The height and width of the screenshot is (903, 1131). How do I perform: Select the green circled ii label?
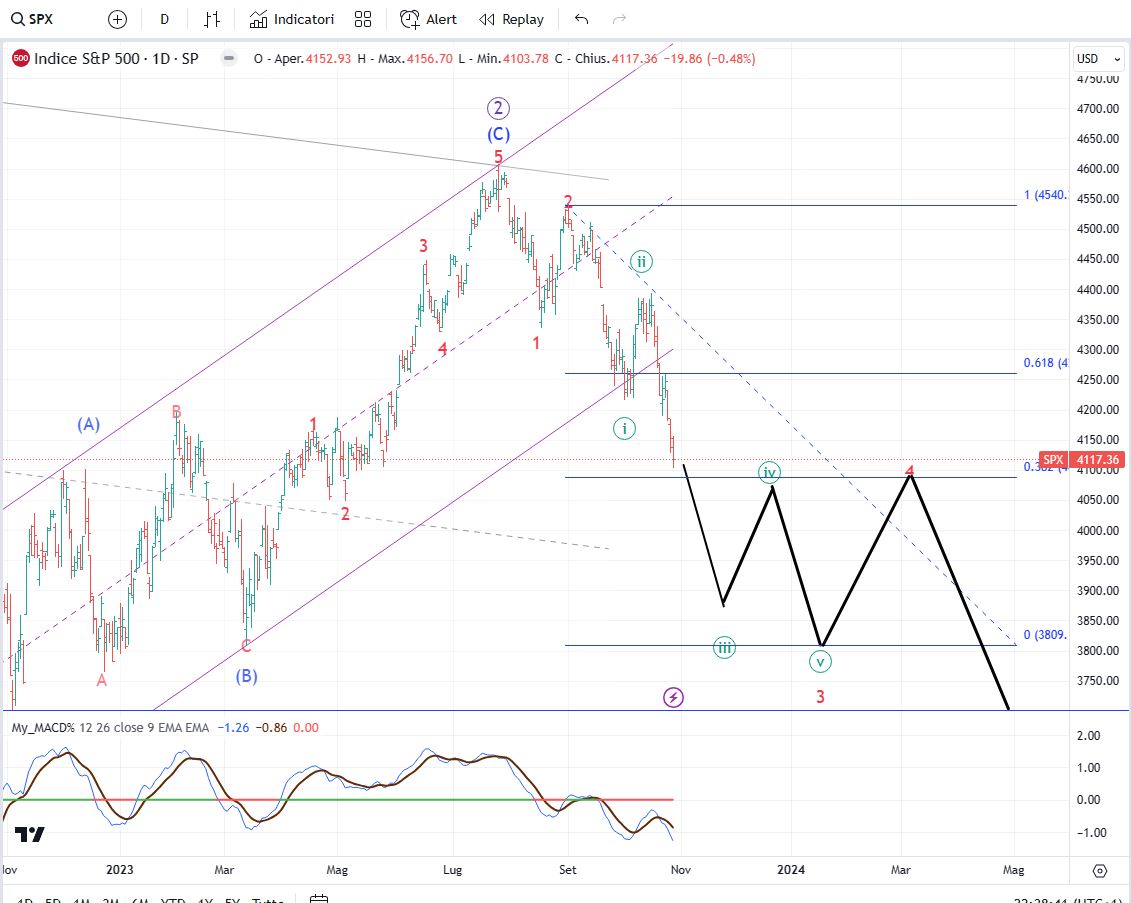[641, 261]
